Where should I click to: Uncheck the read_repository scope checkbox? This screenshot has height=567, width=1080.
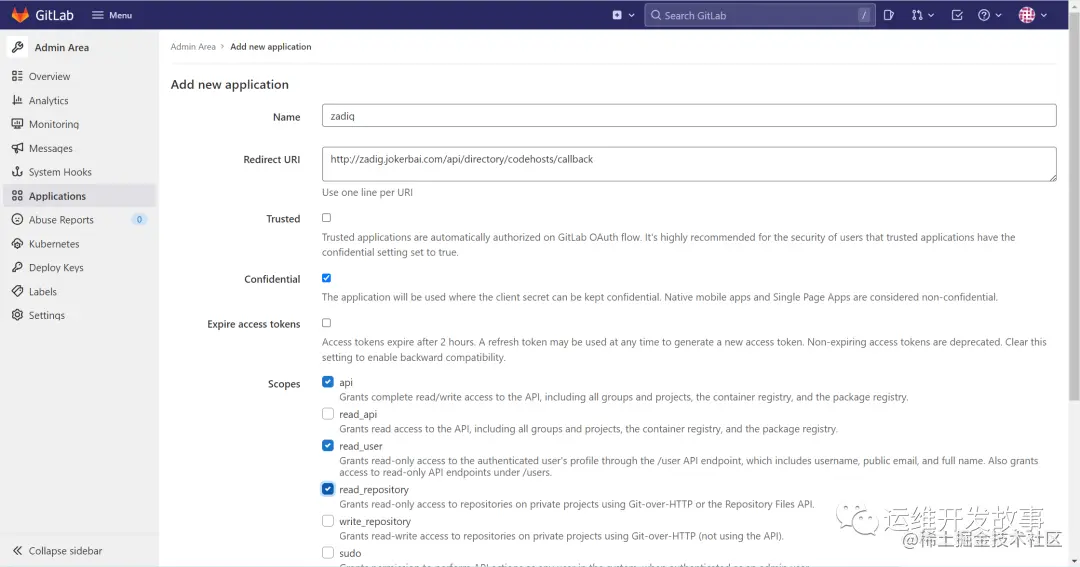click(328, 489)
